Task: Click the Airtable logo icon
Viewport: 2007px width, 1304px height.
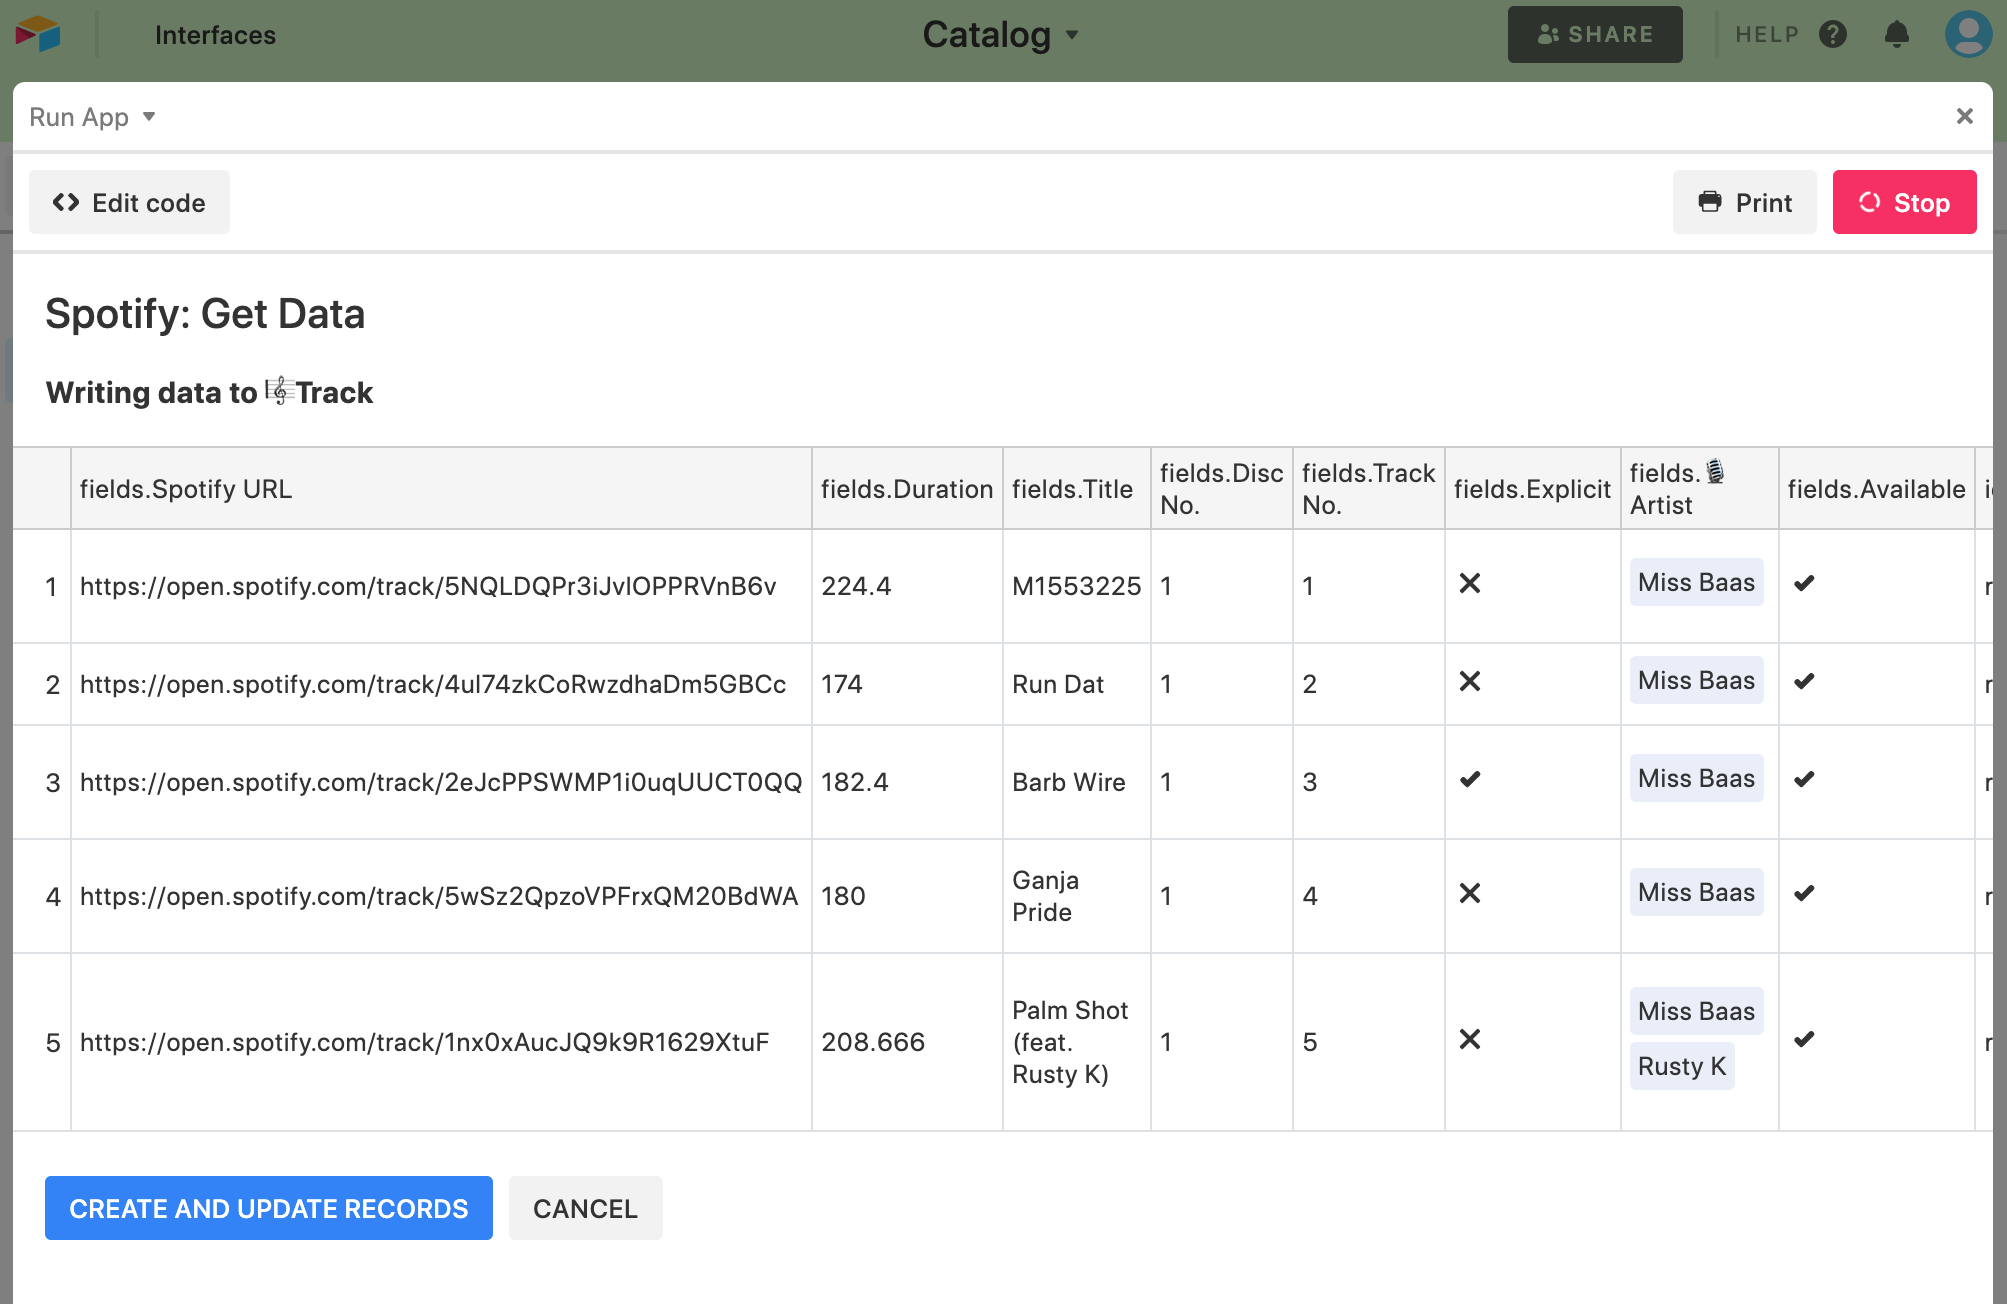Action: [38, 34]
